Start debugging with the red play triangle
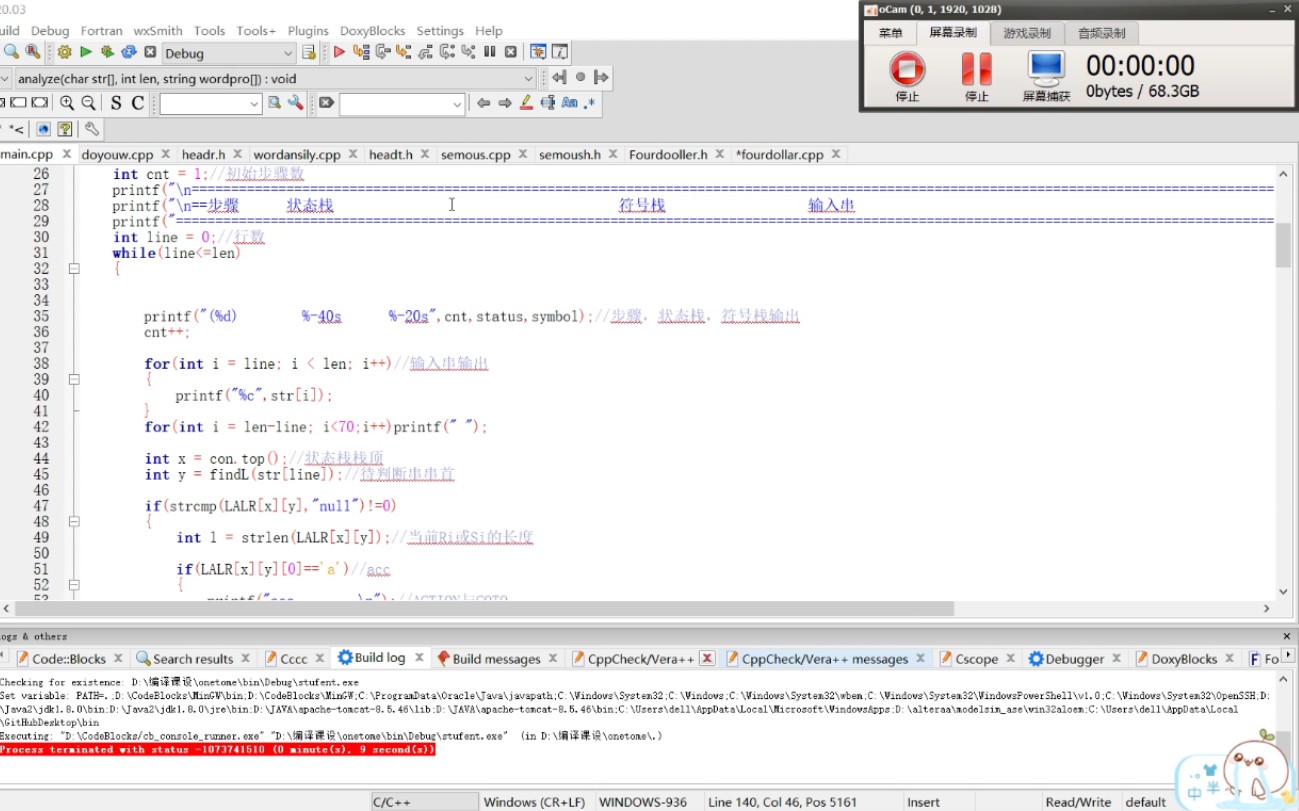Viewport: 1299px width, 811px height. 339,52
